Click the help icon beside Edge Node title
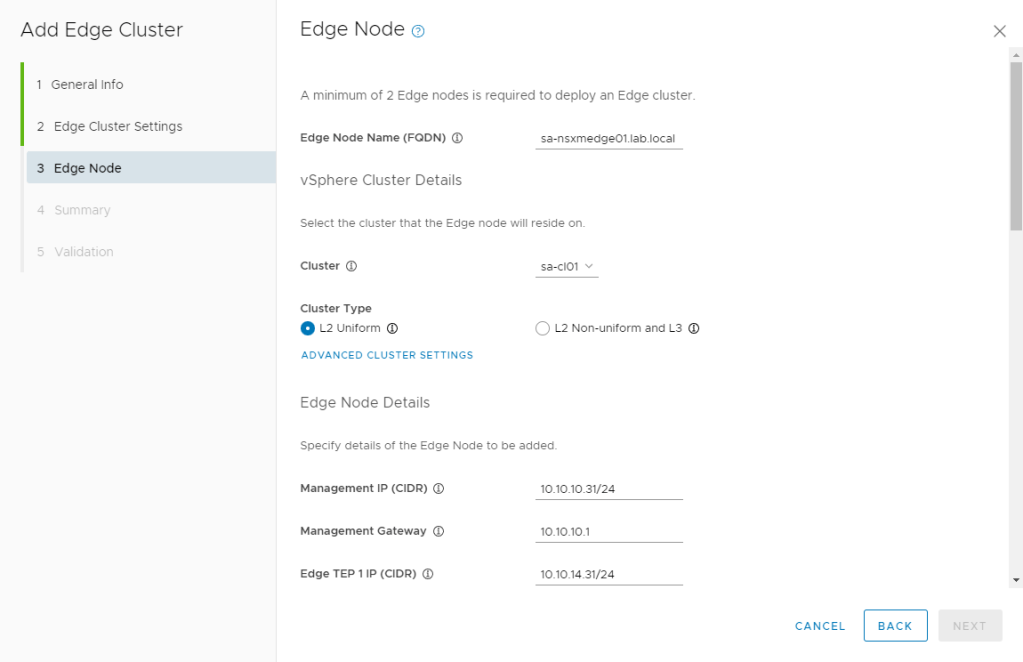This screenshot has height=662, width=1023. point(418,31)
